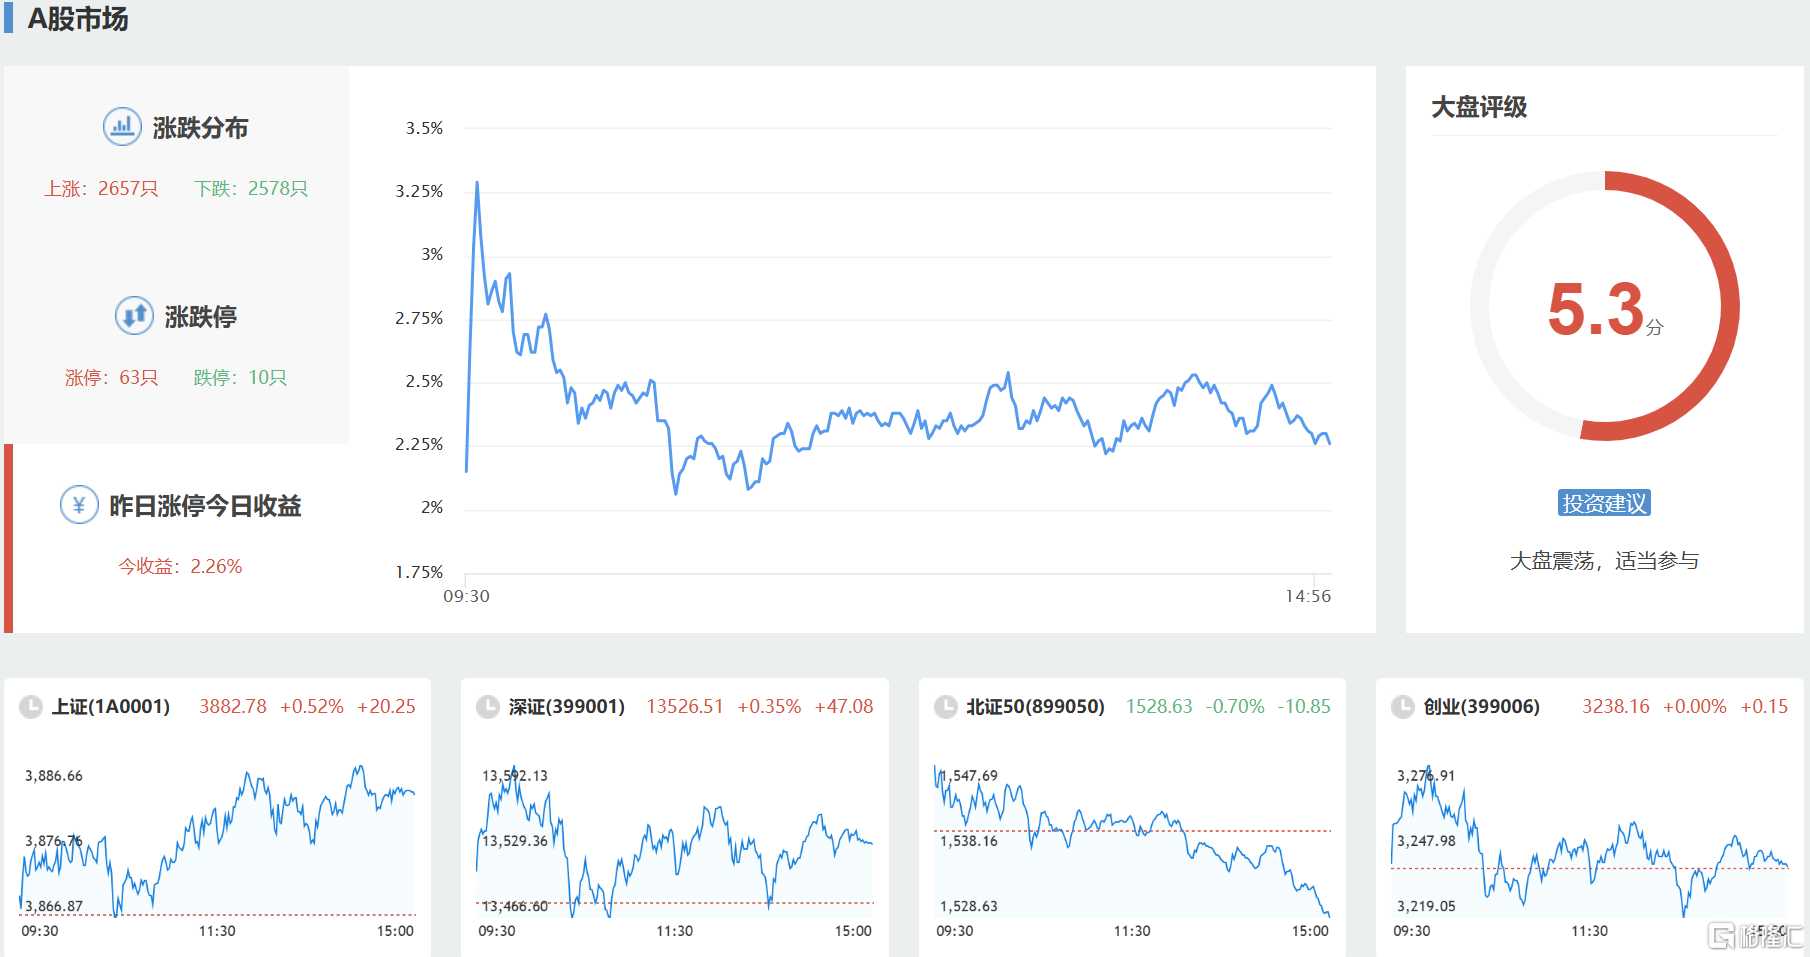Open the 北证50(899050) index title link

coord(1035,707)
